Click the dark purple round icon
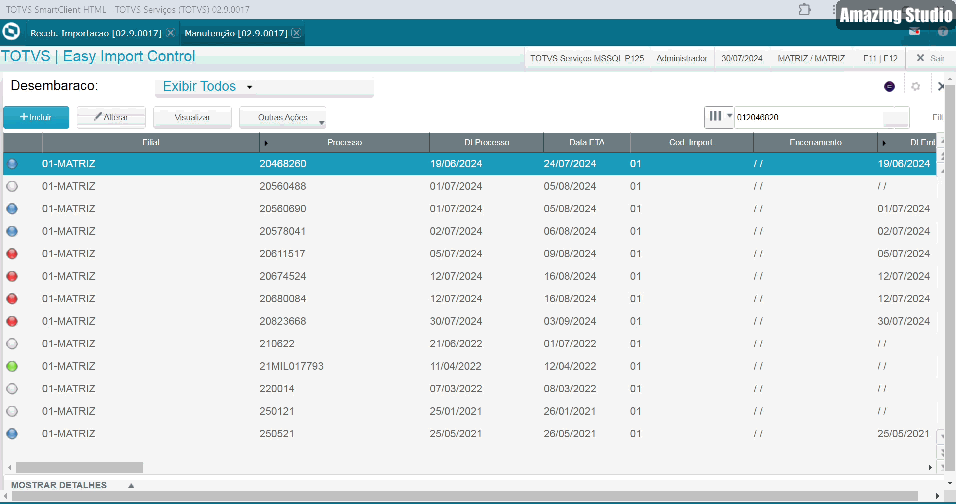 [889, 87]
